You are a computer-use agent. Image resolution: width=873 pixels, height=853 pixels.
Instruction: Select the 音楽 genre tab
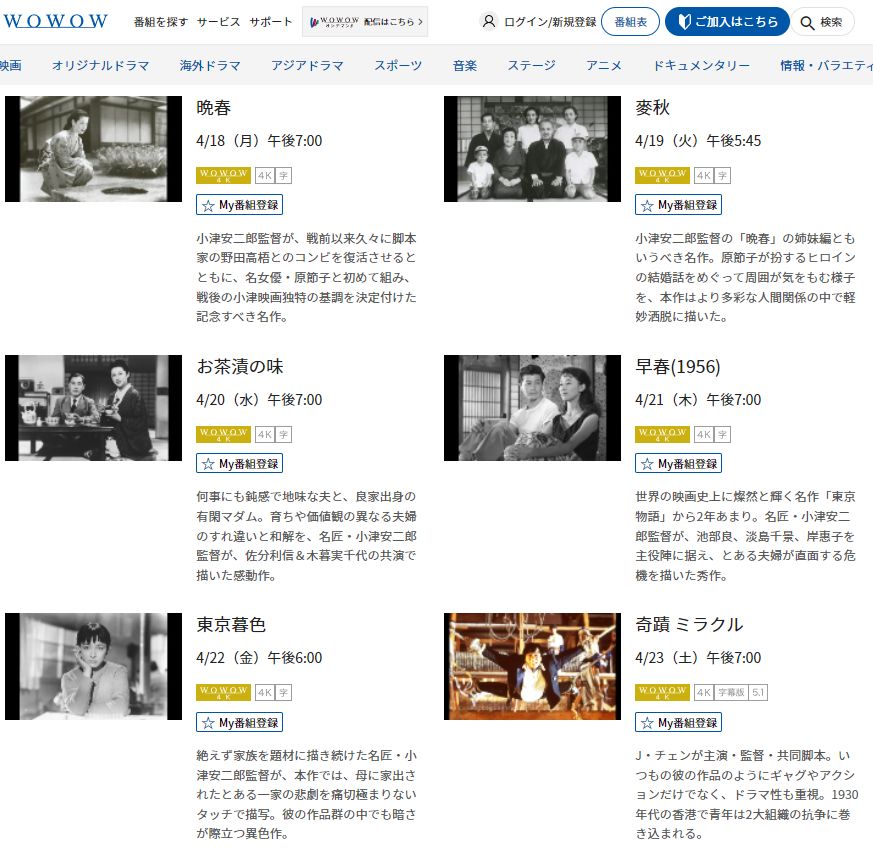click(x=465, y=65)
